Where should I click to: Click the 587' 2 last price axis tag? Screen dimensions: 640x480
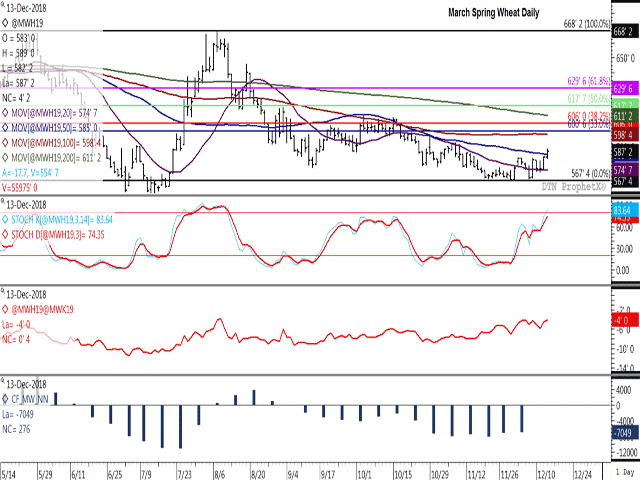(625, 152)
